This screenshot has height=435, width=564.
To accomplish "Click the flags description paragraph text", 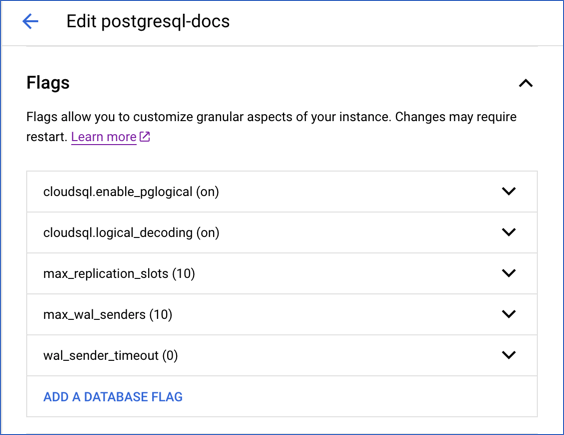I will click(x=271, y=127).
